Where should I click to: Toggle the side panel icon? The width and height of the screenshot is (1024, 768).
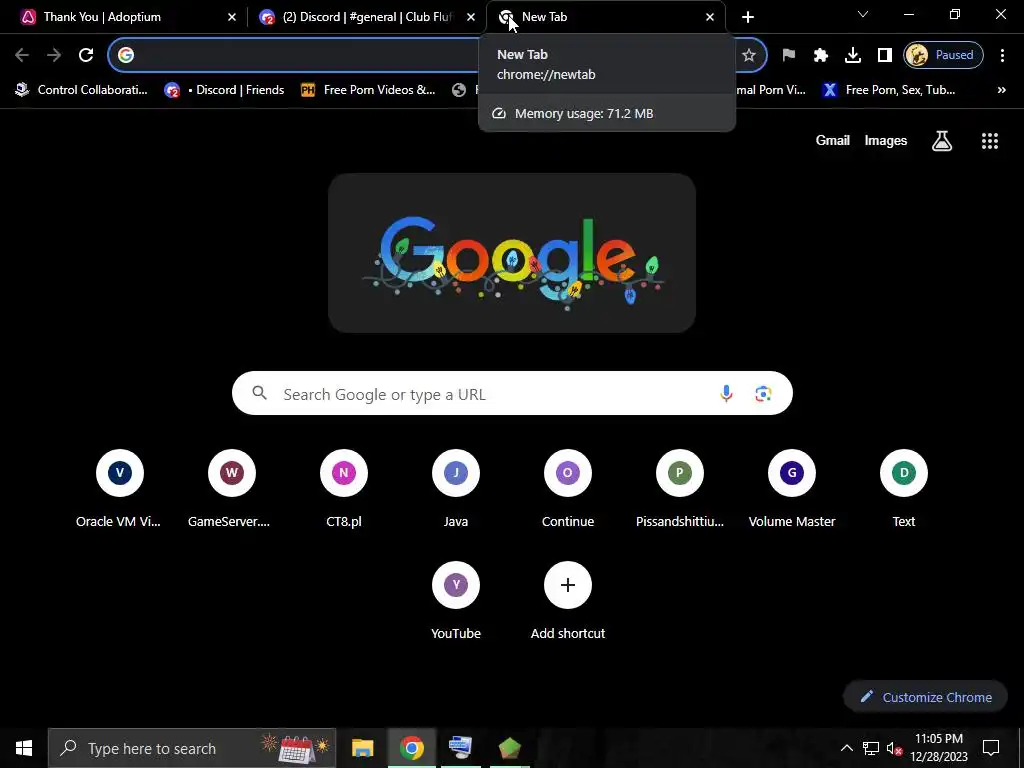click(x=884, y=55)
